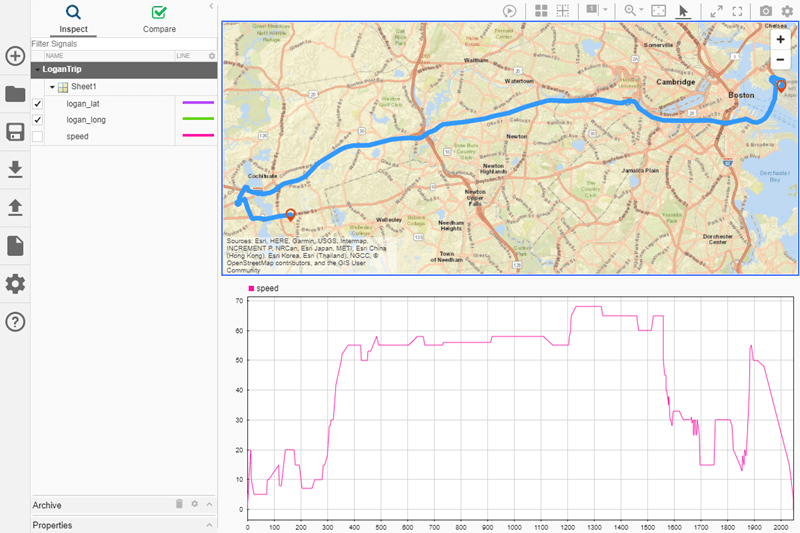The height and width of the screenshot is (533, 800).
Task: Click the NAME column header
Action: 55,56
